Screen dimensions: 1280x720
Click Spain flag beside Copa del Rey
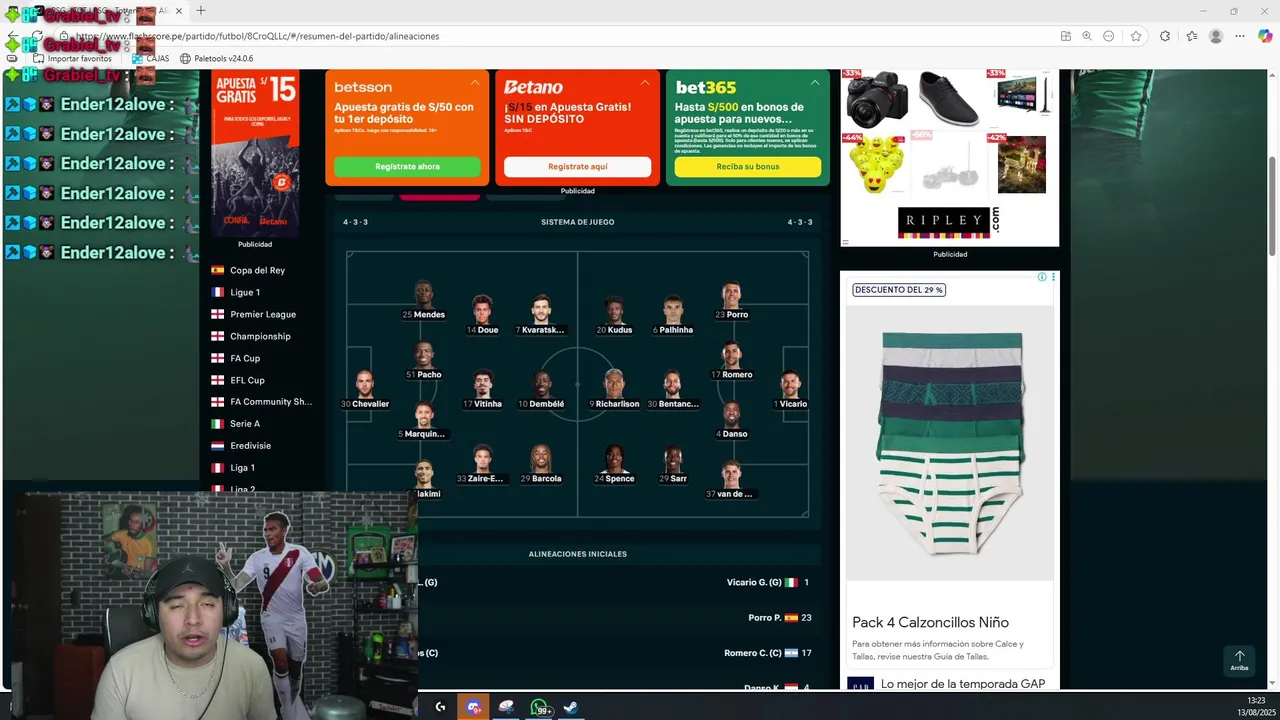pos(217,270)
